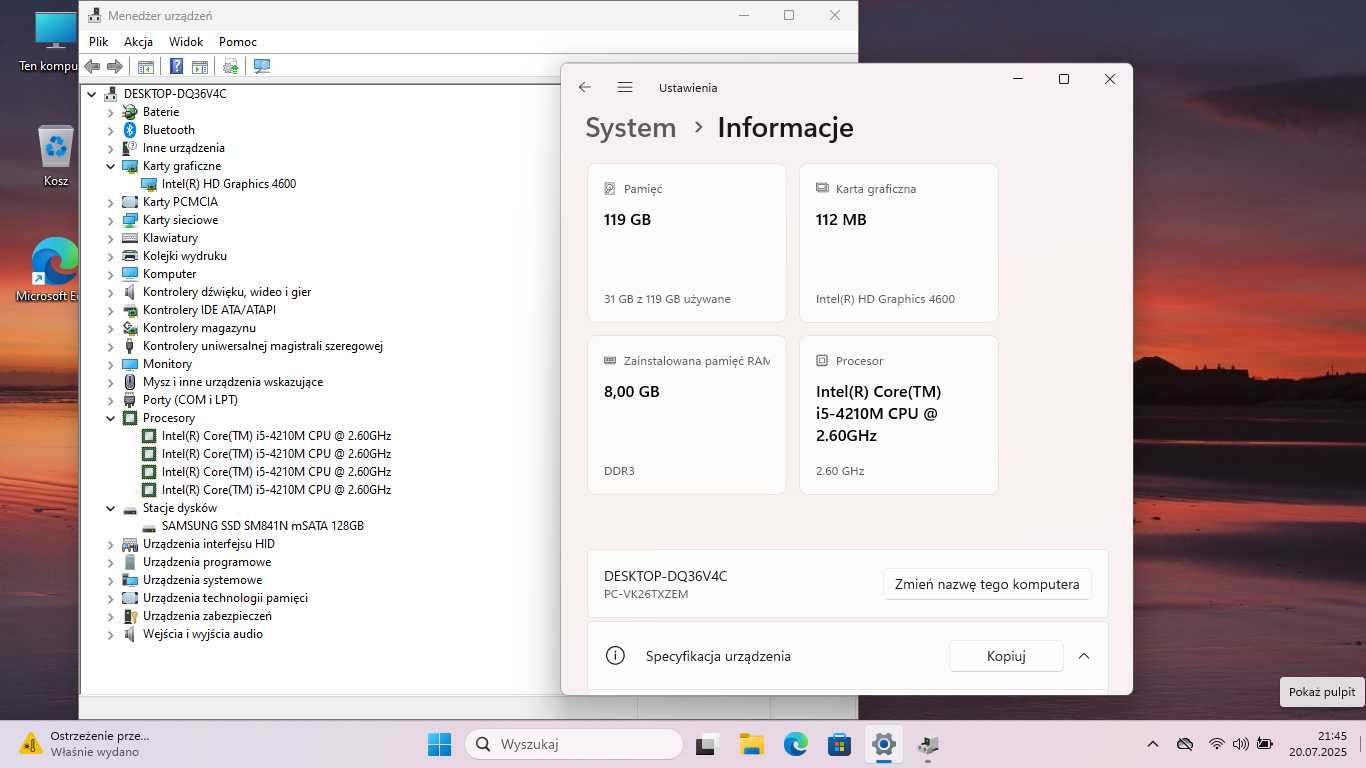
Task: Collapse the DESKTOP-DQ36V4C root node
Action: pos(92,94)
